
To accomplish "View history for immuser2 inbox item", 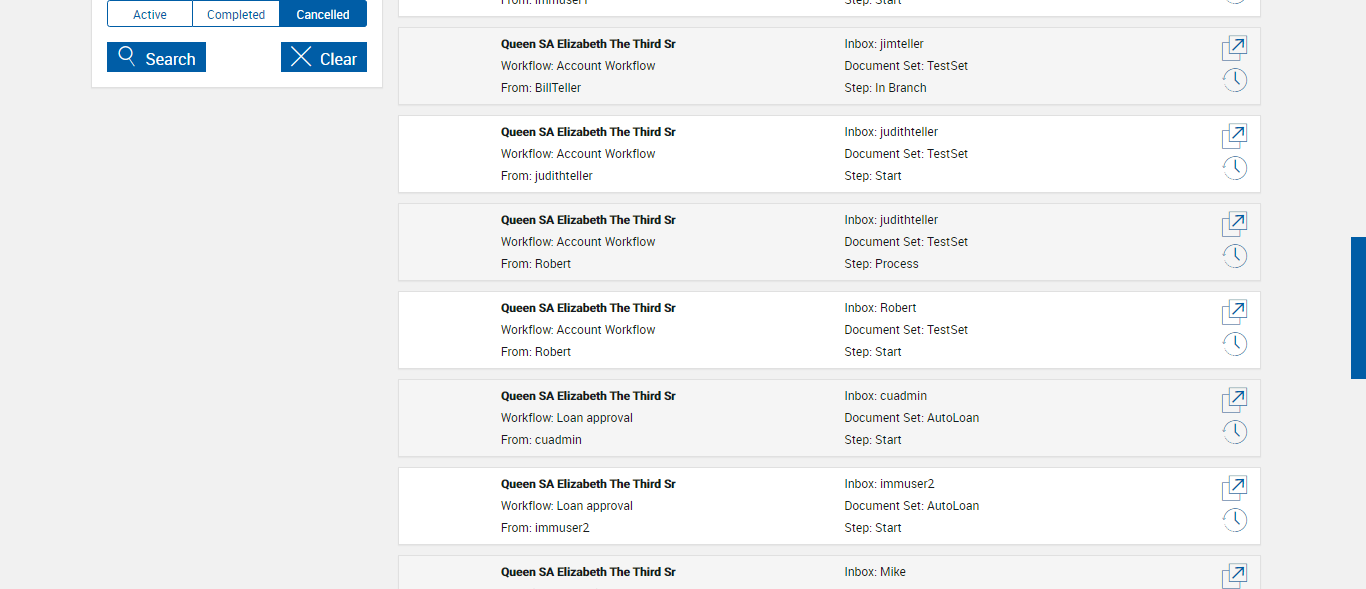I will coord(1234,520).
